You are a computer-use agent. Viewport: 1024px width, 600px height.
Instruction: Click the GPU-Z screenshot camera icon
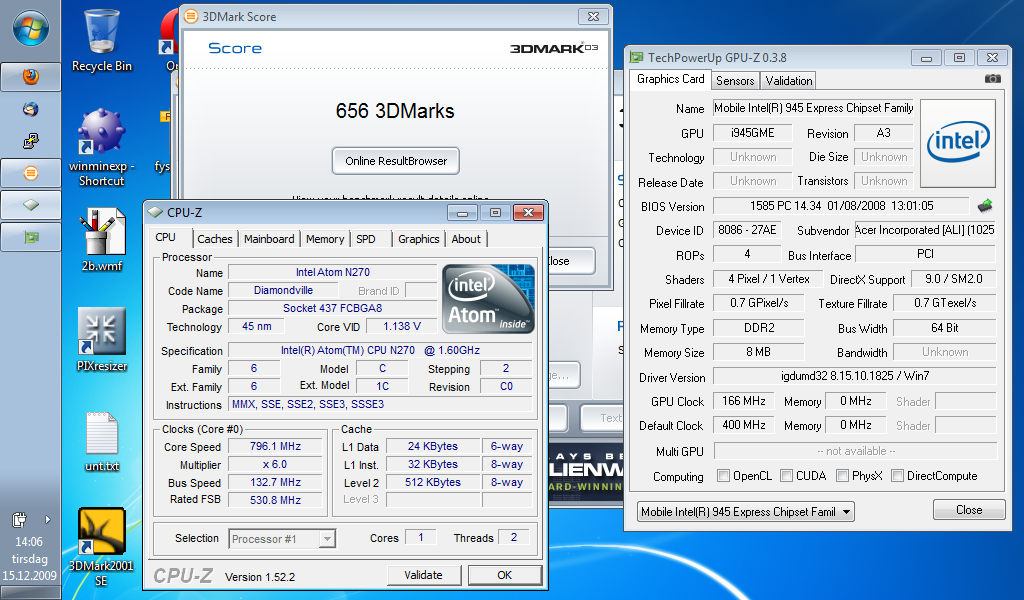click(993, 79)
